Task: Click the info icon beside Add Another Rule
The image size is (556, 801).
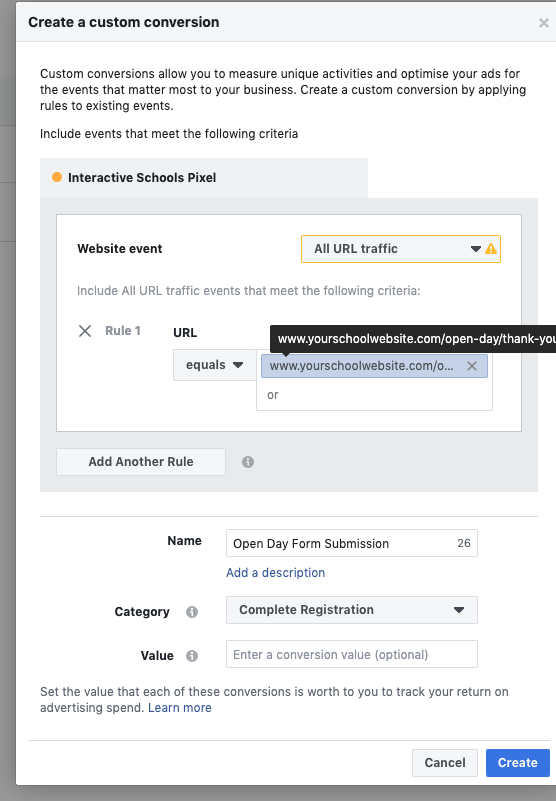Action: 248,462
